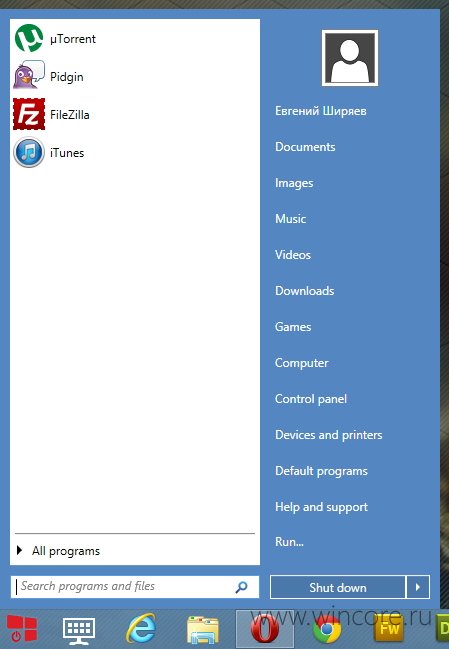The image size is (449, 649).
Task: Open File Explorer folder icon on taskbar
Action: (203, 630)
